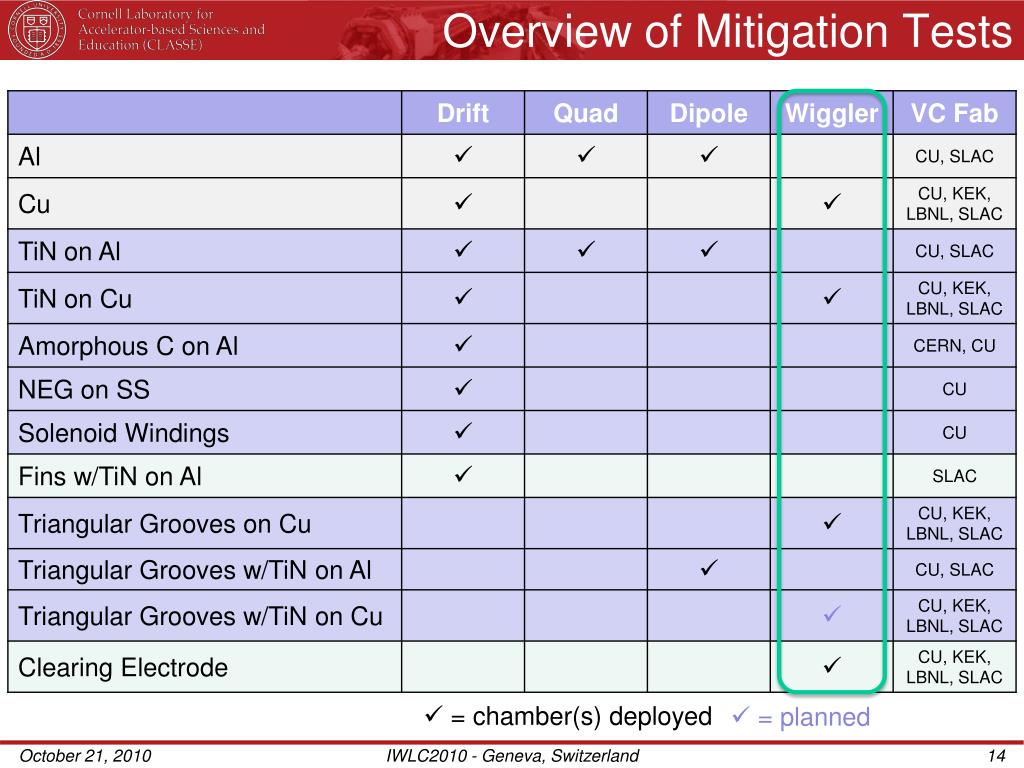Click the Cornell University seal logo
The width and height of the screenshot is (1024, 768).
36,29
